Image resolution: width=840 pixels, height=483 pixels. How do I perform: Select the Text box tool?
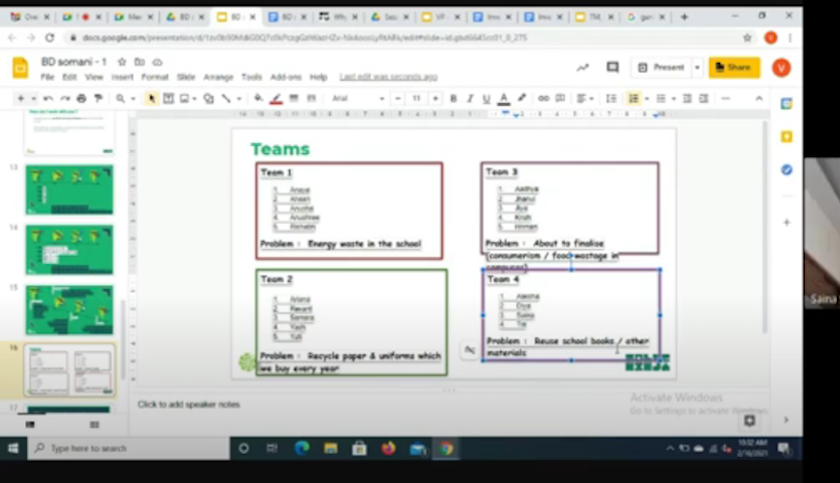[168, 99]
